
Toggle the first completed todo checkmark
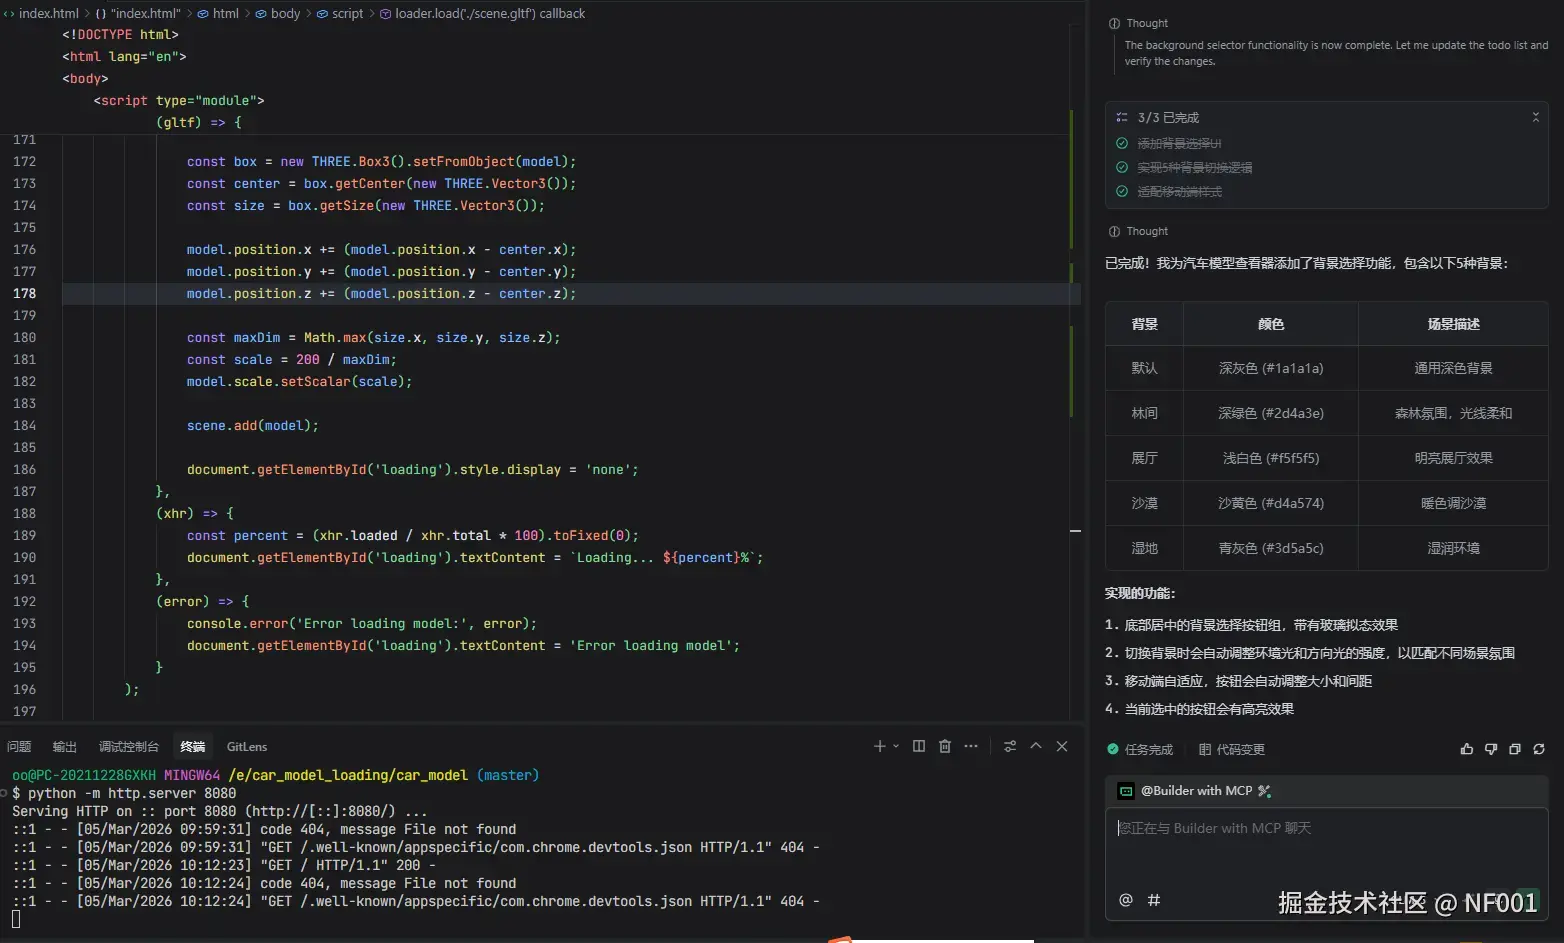click(1122, 143)
